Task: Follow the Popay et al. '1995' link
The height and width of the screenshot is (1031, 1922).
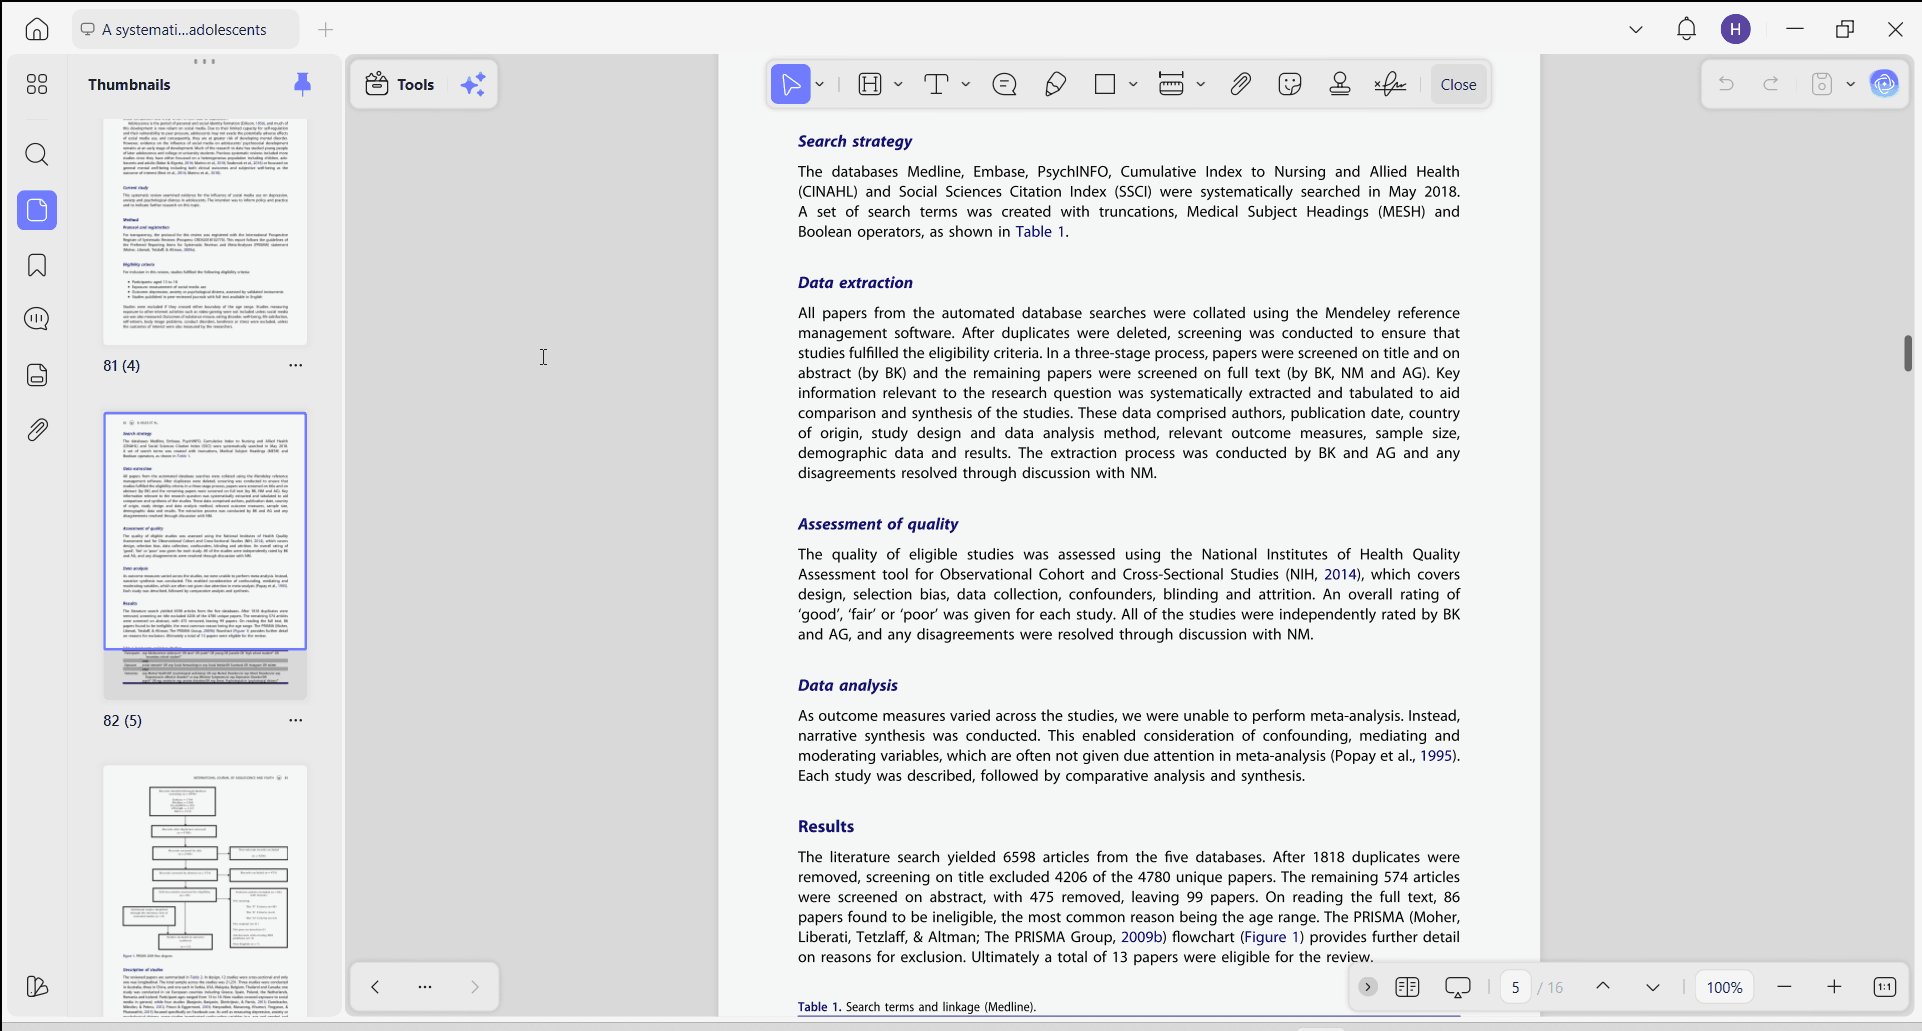Action: [1436, 756]
